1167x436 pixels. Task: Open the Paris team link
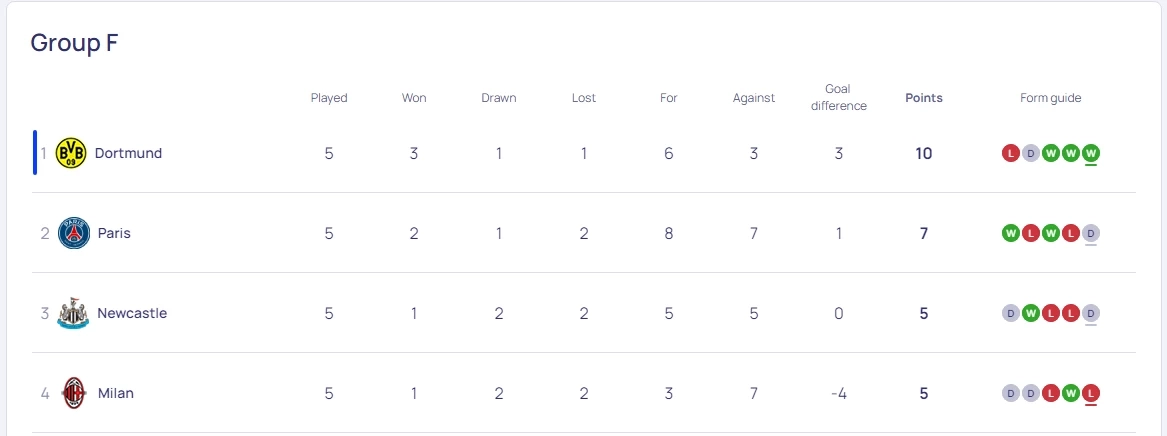click(114, 233)
